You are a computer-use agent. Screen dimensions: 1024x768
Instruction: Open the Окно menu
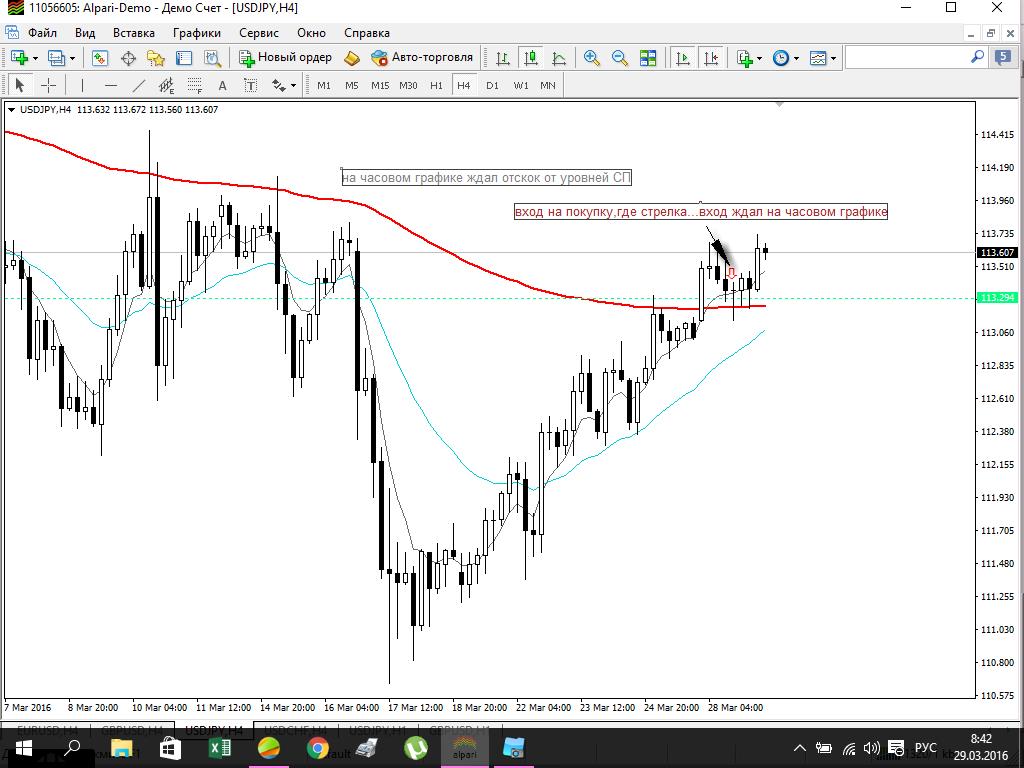(x=312, y=33)
